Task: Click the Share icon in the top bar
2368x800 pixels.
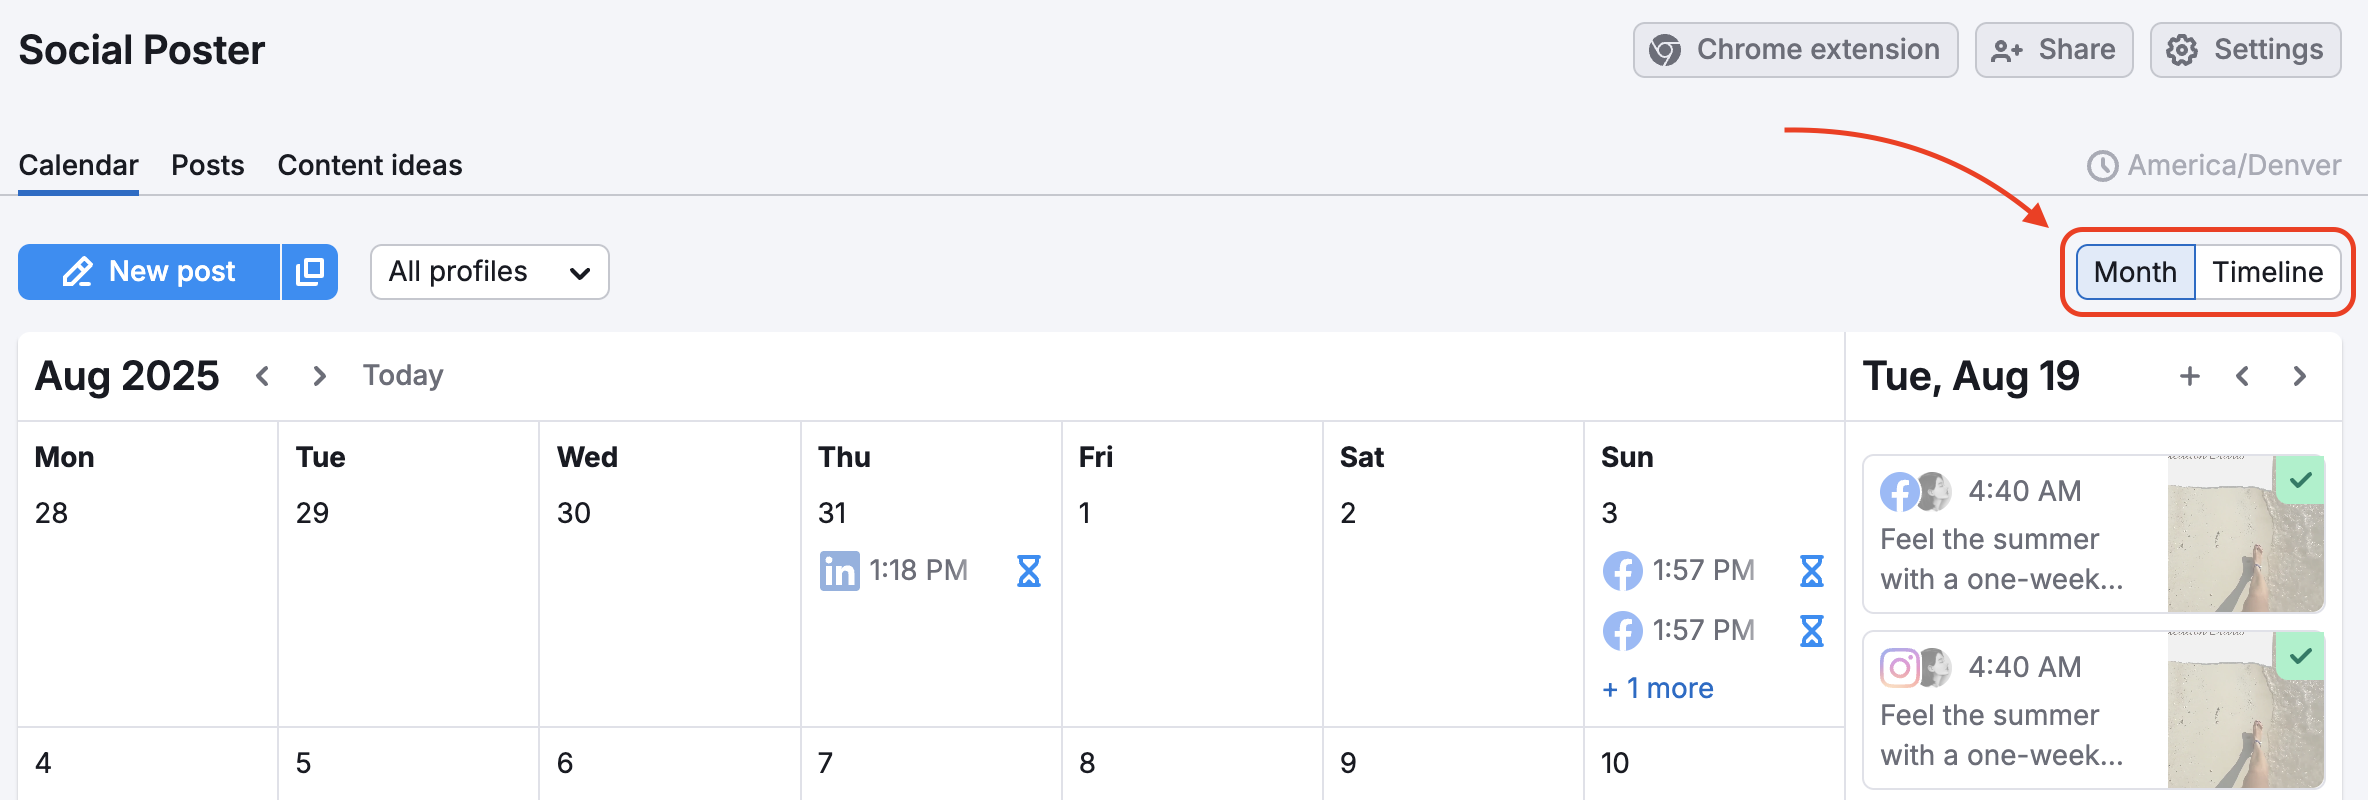Action: [2007, 49]
